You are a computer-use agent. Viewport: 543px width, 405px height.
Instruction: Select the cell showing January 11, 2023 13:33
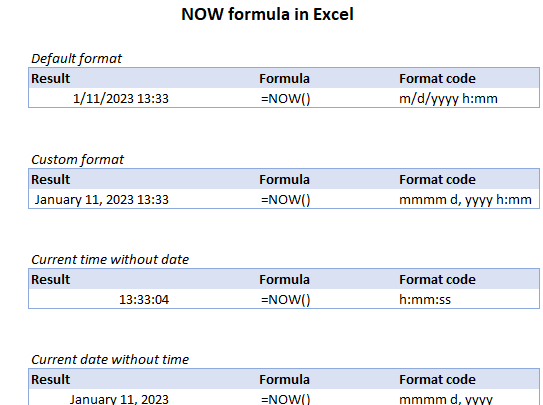101,200
